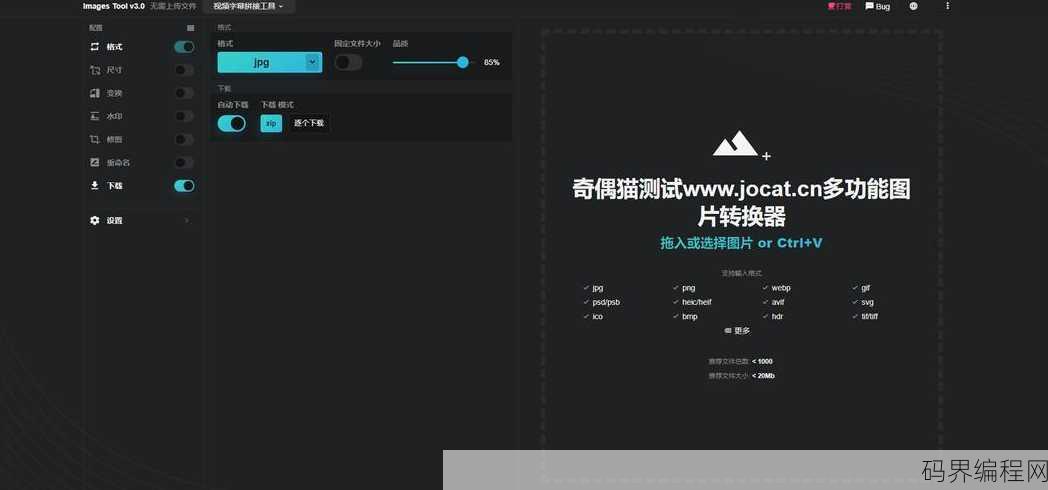Enable the 重命名 rename toggle
This screenshot has width=1048, height=490.
point(184,162)
